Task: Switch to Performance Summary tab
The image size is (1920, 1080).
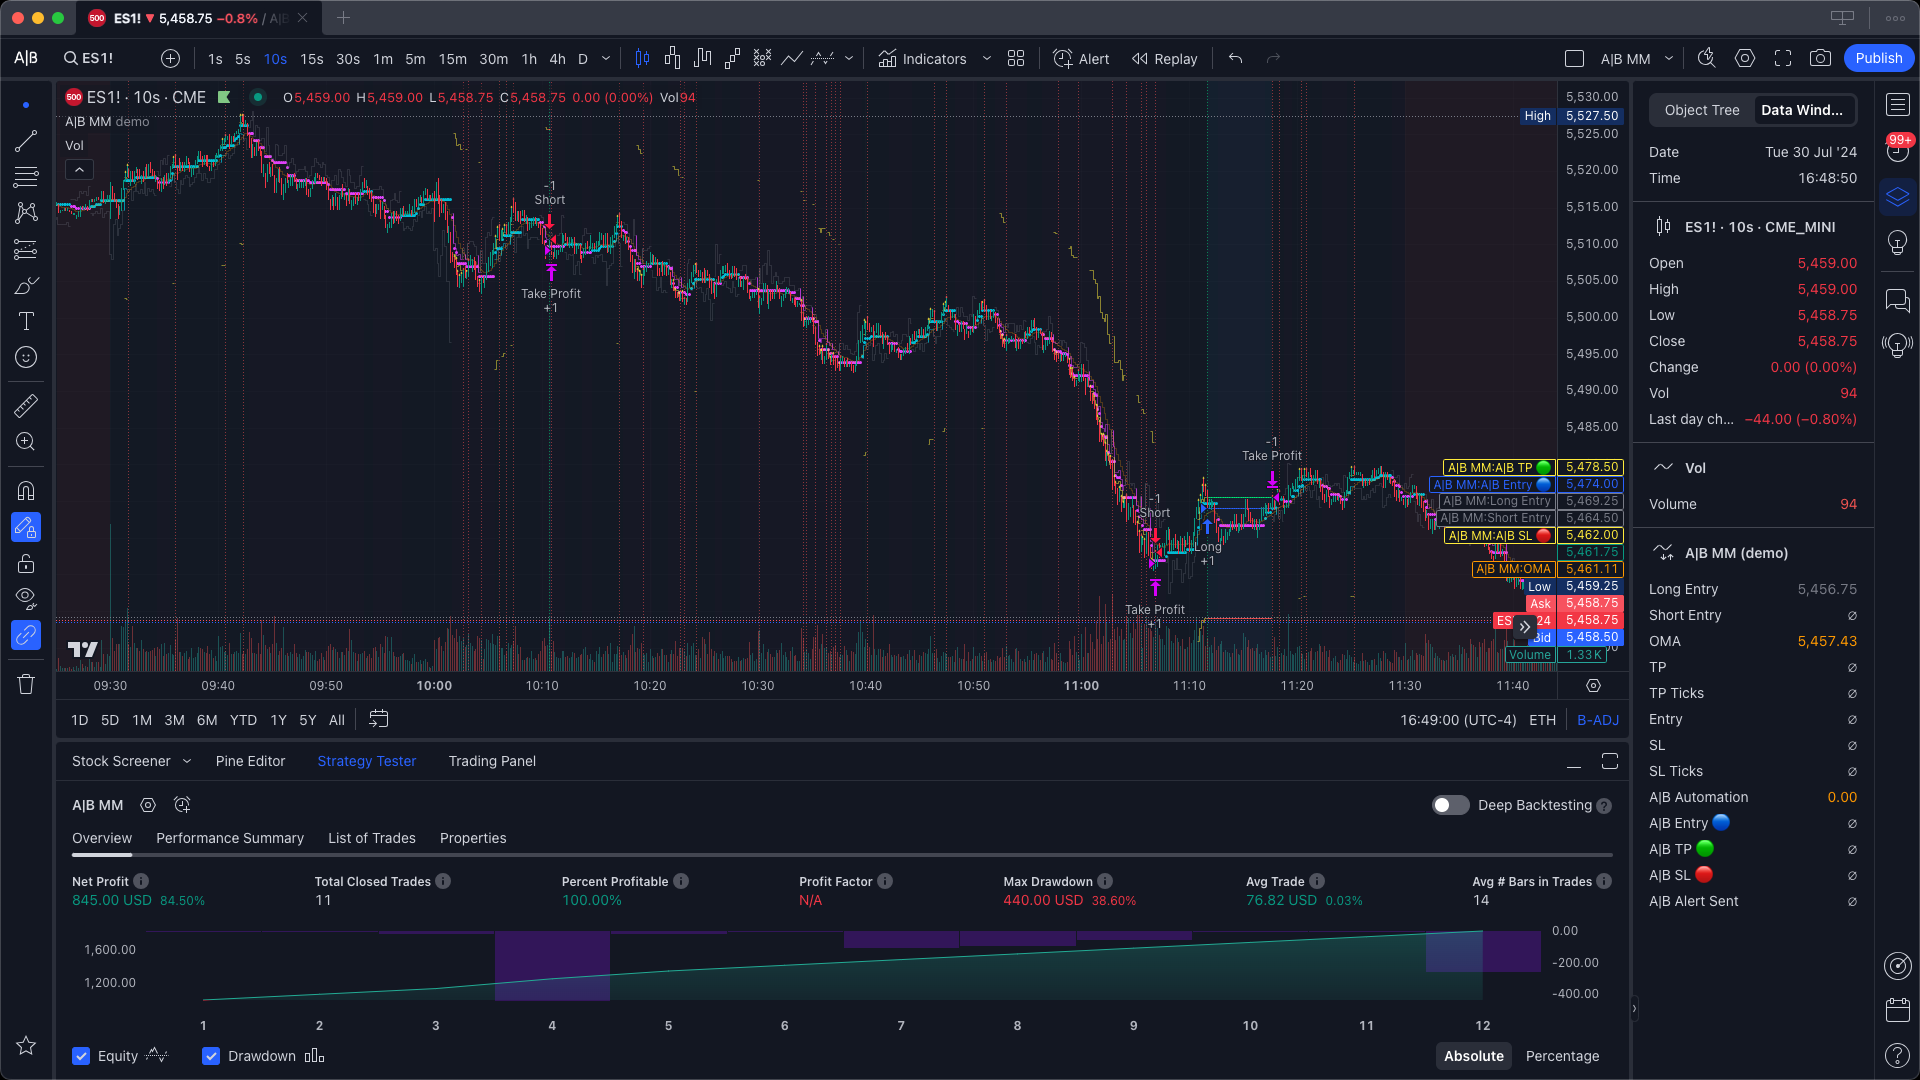Action: coord(230,838)
